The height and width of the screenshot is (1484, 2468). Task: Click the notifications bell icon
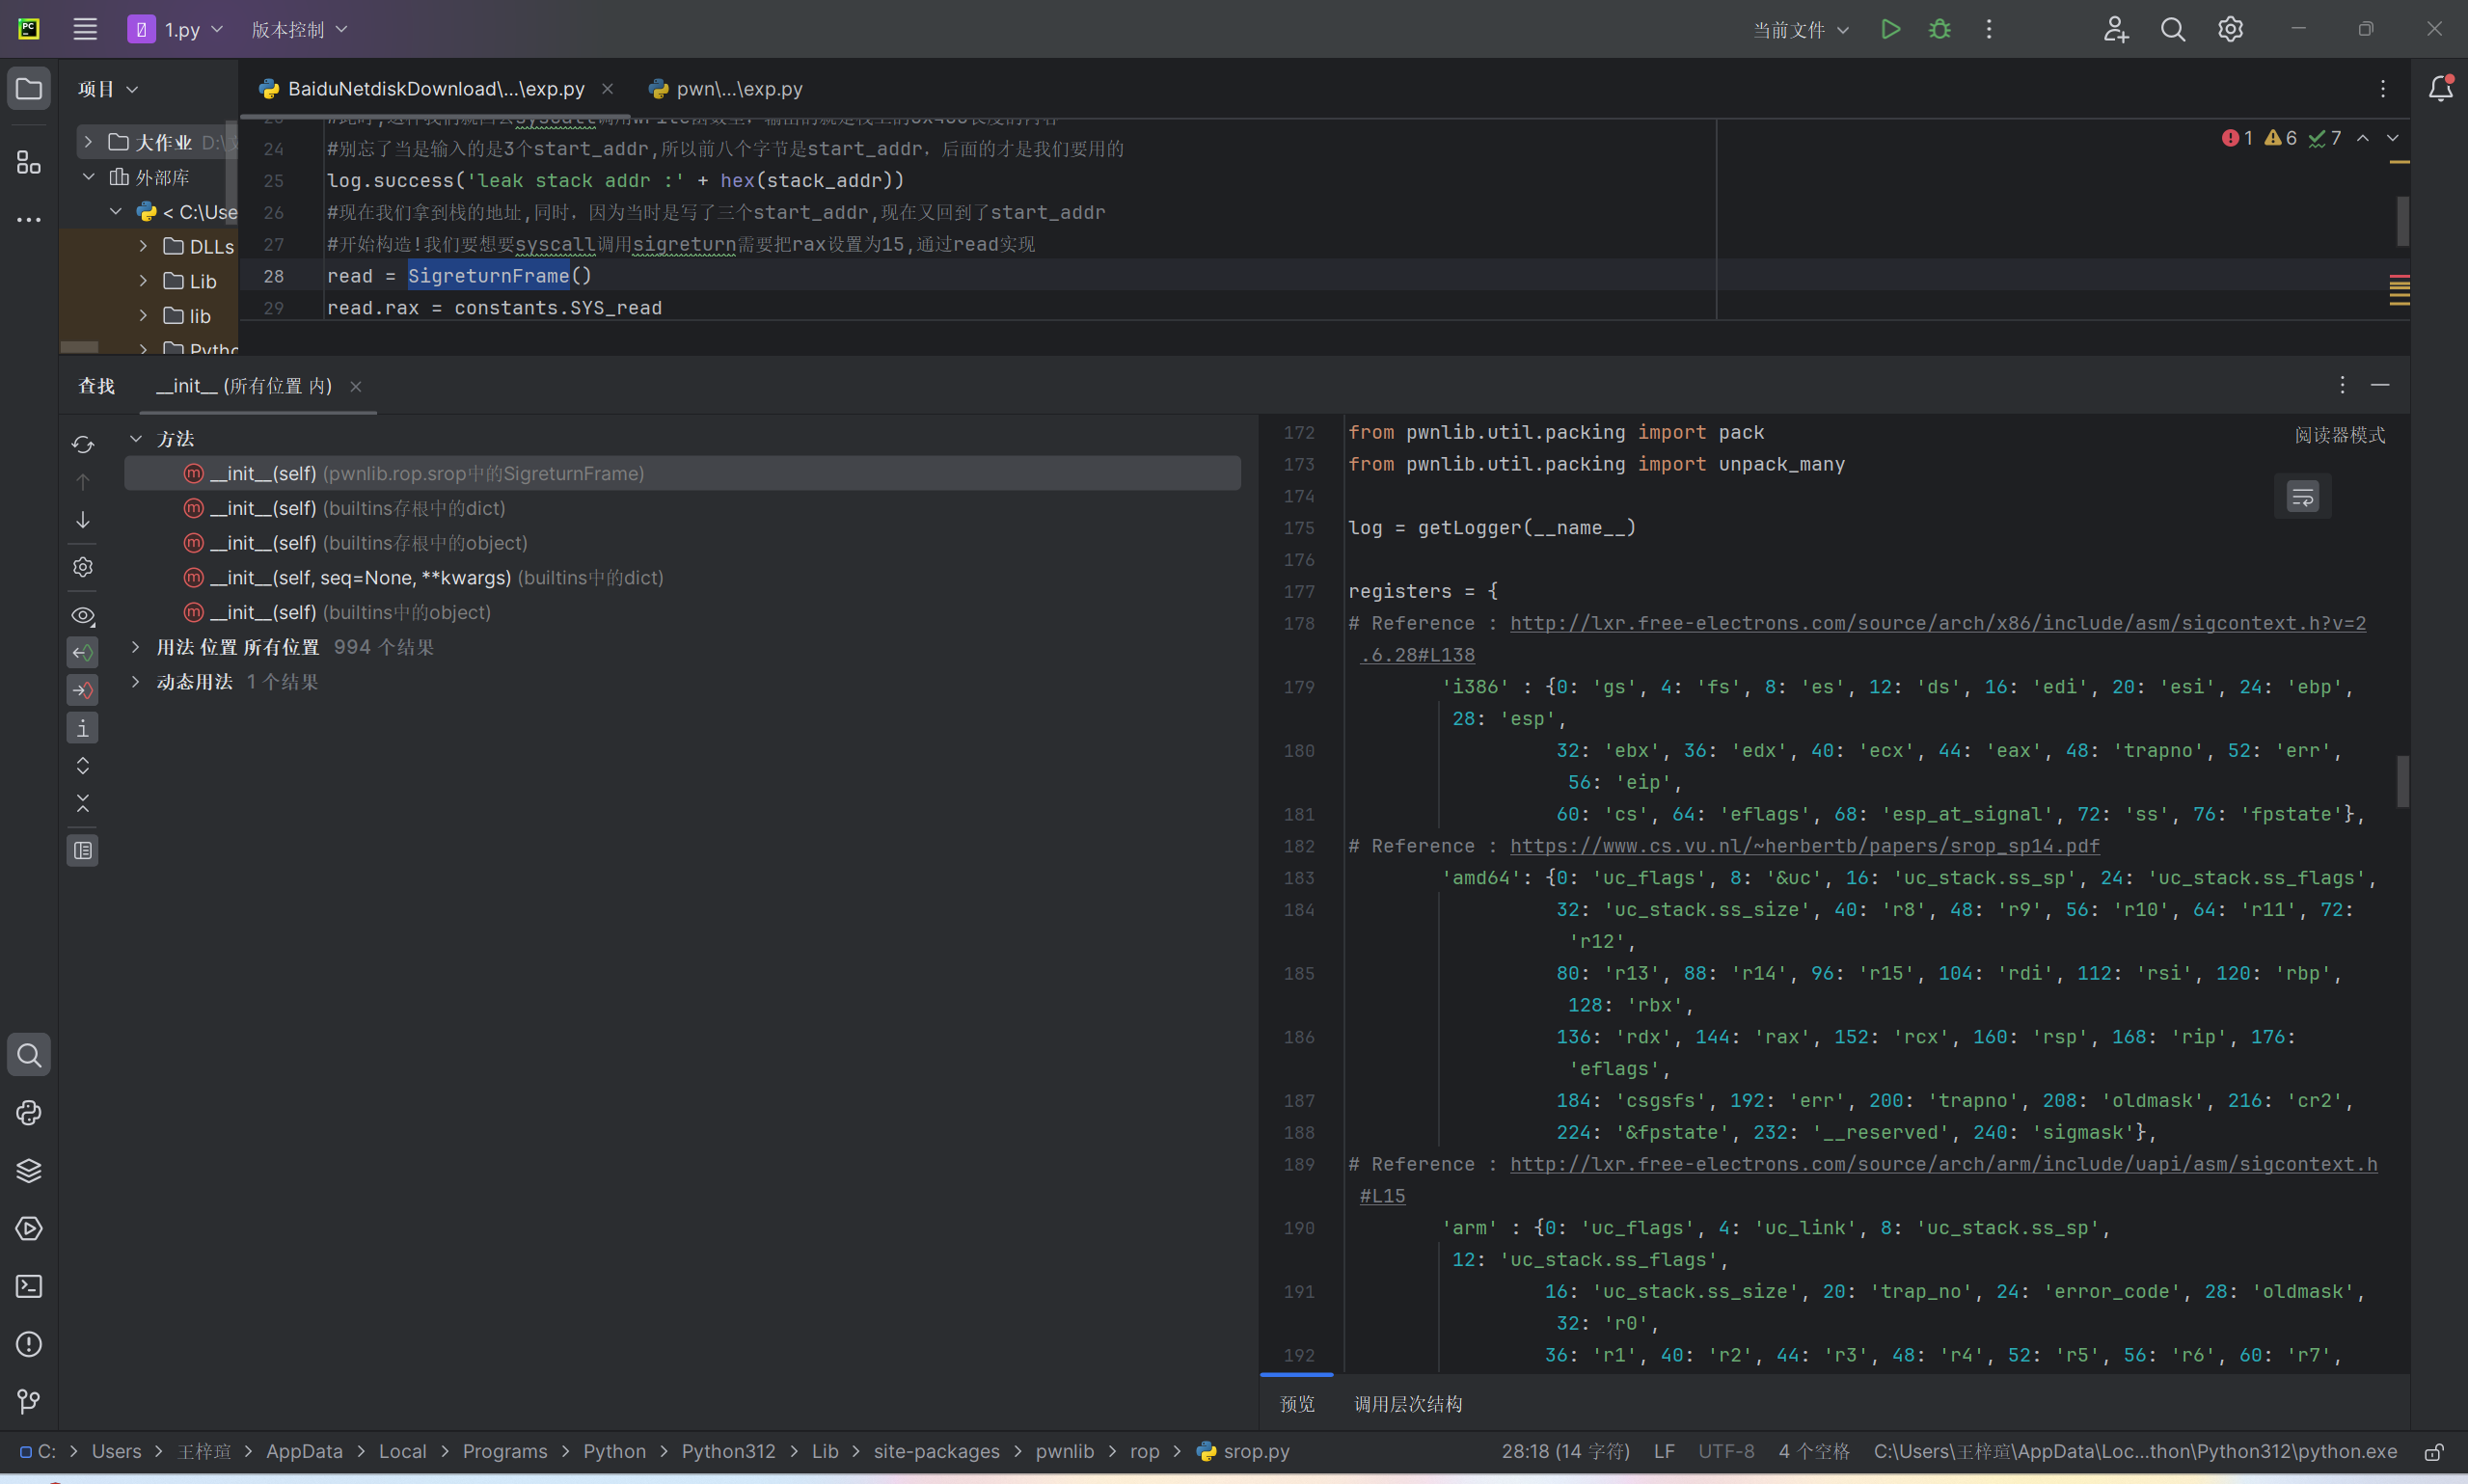(2440, 89)
